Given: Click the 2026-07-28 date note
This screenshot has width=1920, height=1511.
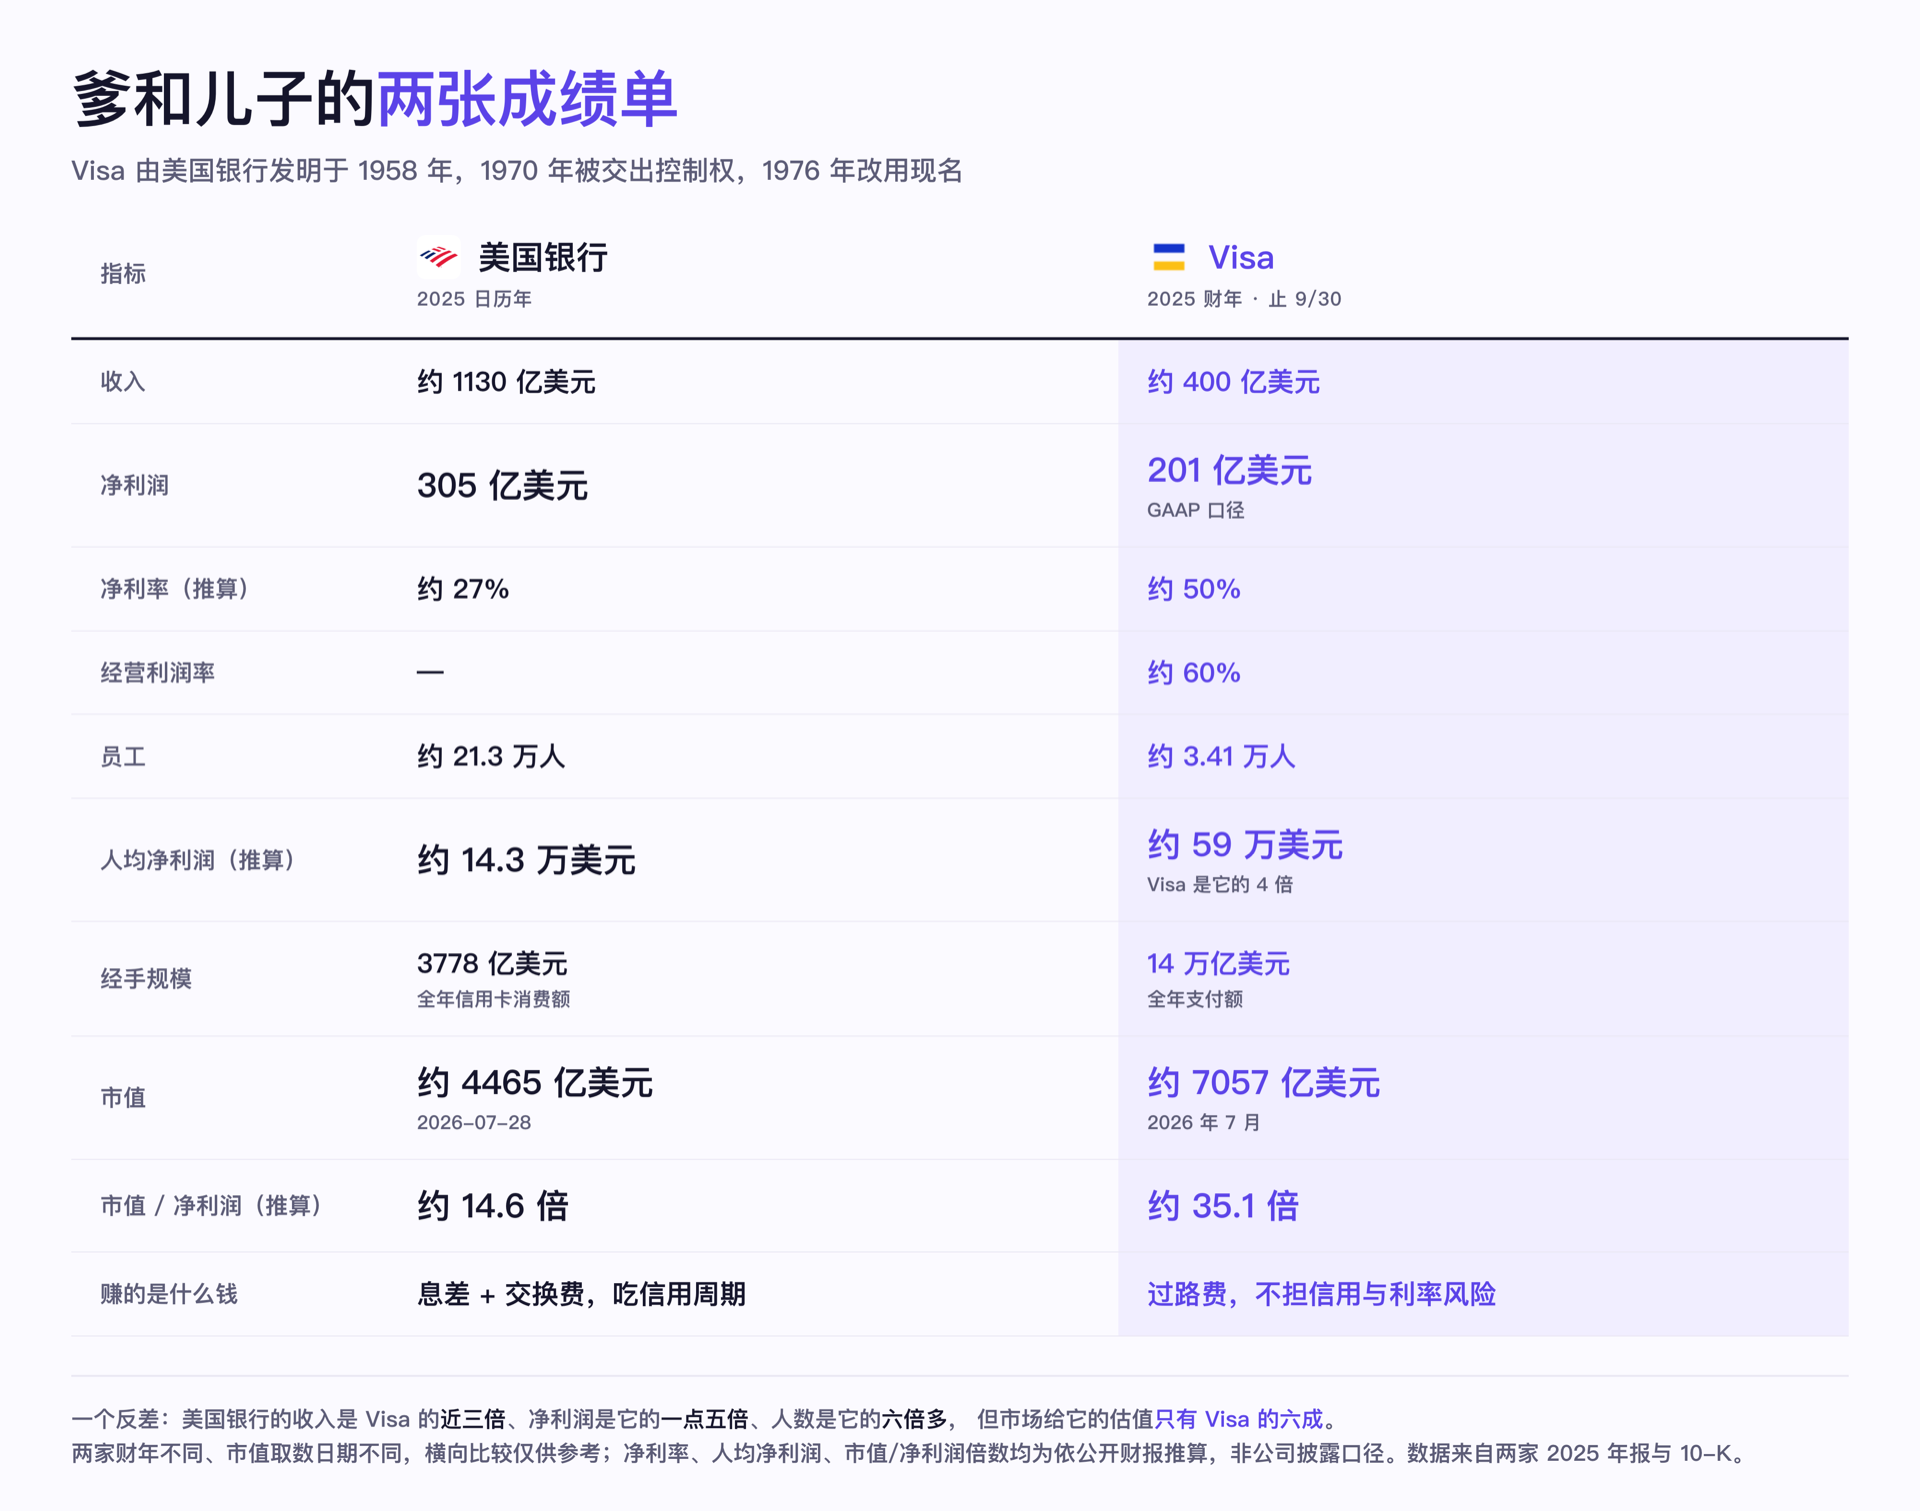Looking at the screenshot, I should click(474, 1123).
